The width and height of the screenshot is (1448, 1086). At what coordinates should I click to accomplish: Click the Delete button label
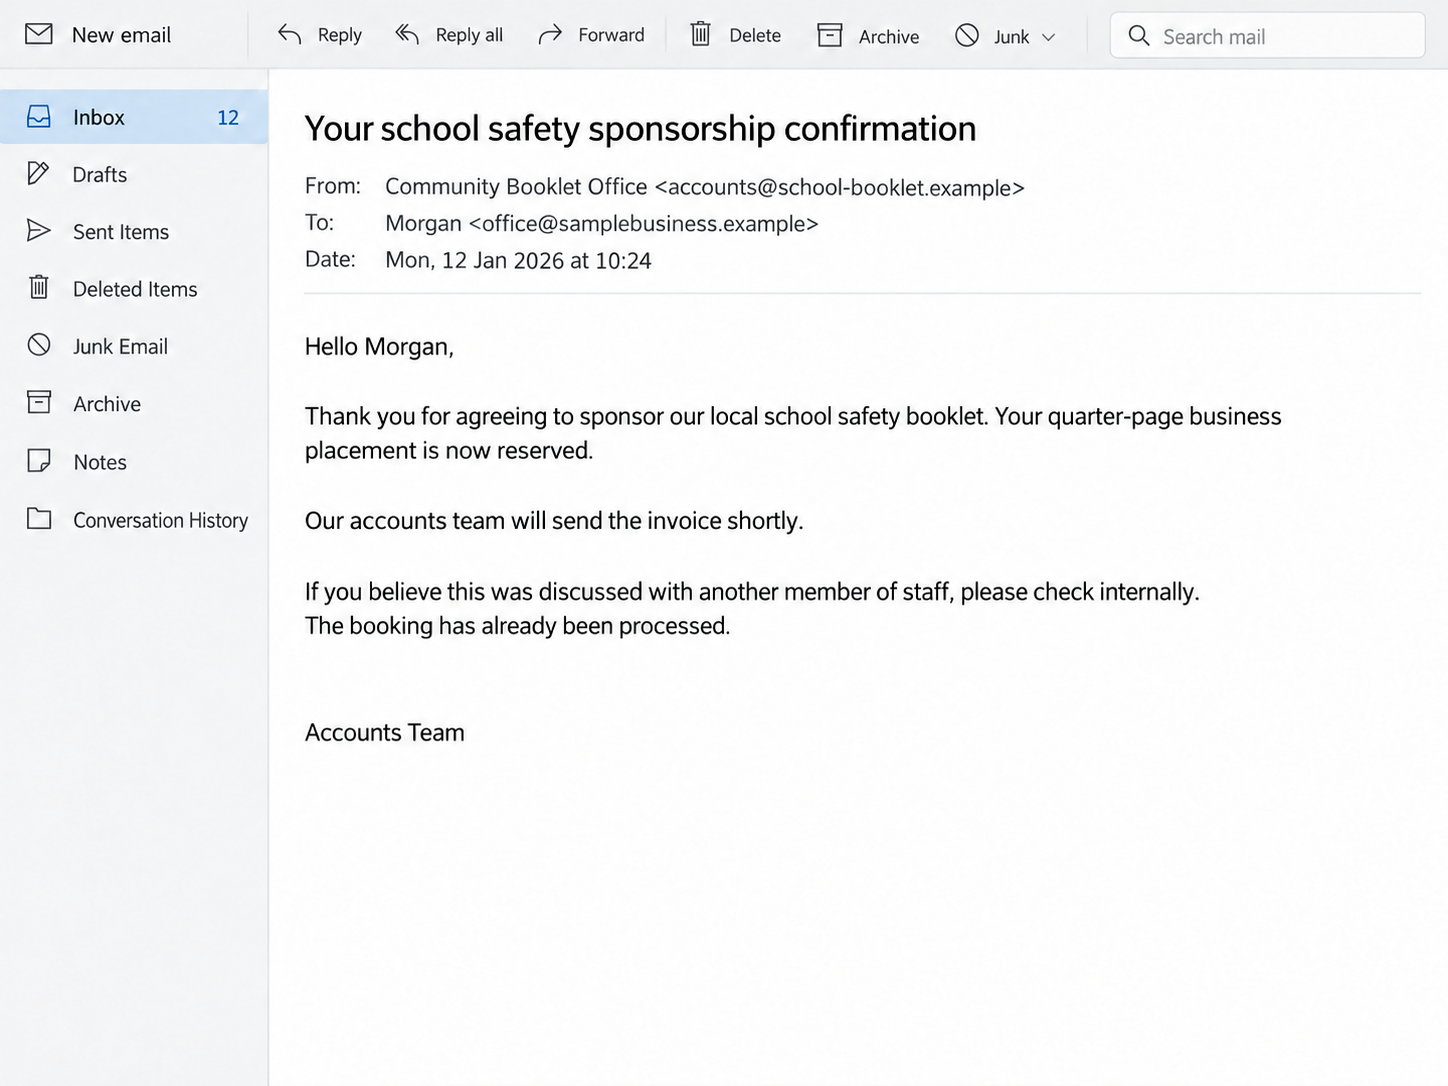click(x=755, y=35)
